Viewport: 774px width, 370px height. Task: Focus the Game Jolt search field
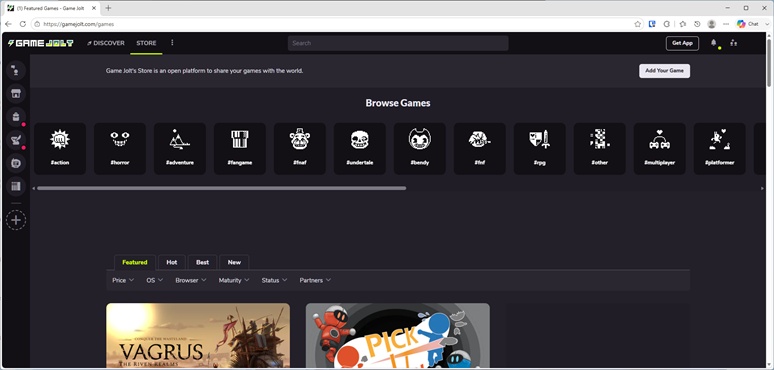tap(398, 43)
